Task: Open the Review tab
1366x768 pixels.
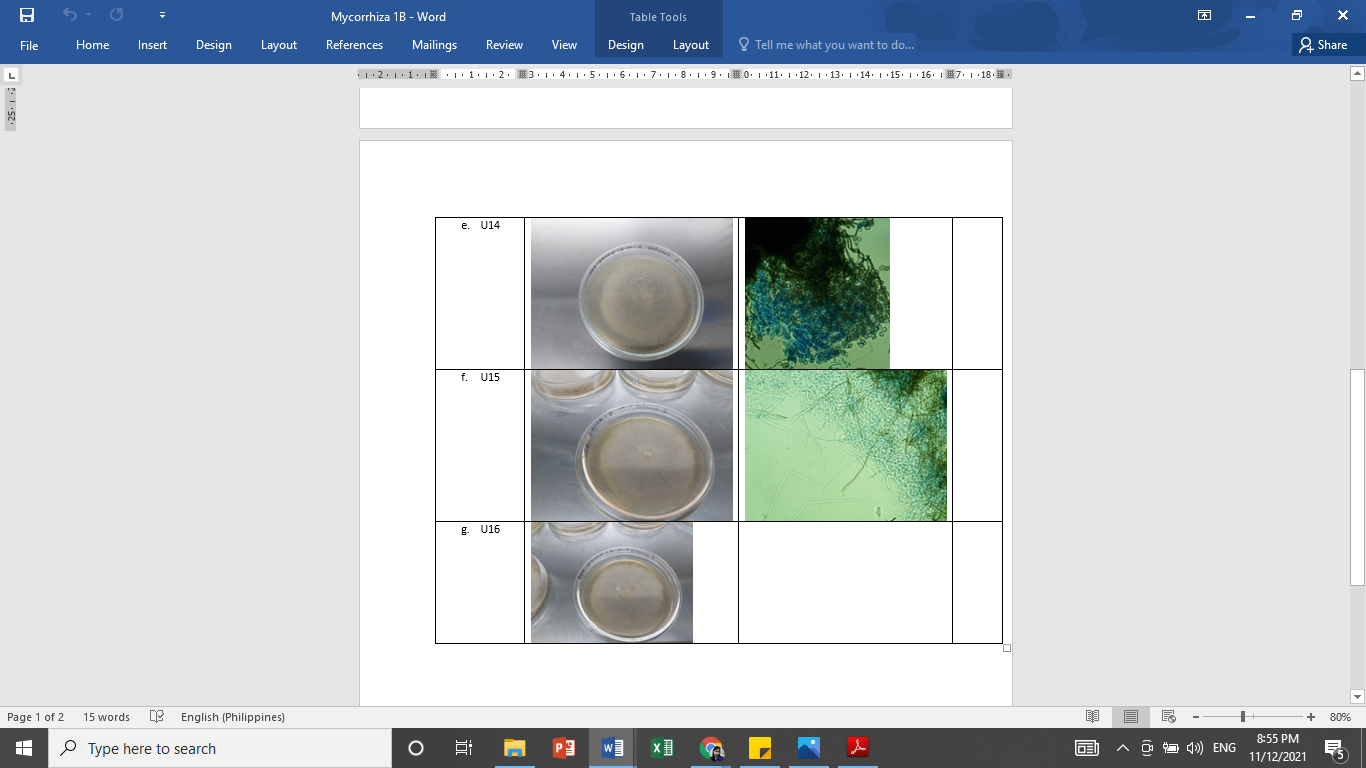Action: click(505, 45)
